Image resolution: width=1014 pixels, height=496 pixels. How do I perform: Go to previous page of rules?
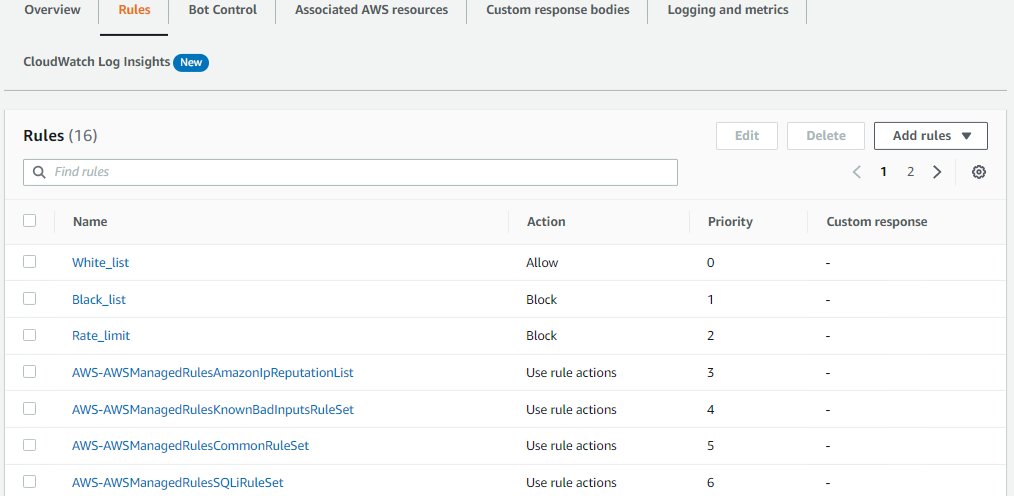coord(857,172)
